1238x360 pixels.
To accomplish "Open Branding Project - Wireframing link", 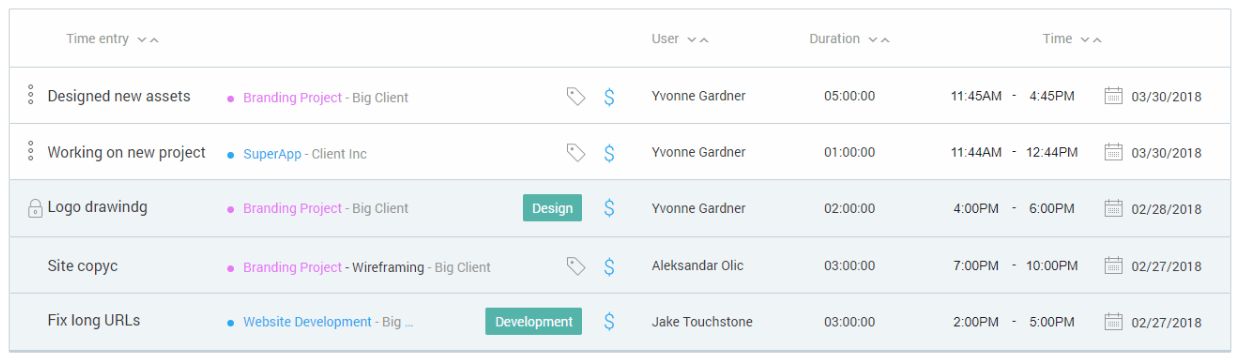I will [334, 267].
